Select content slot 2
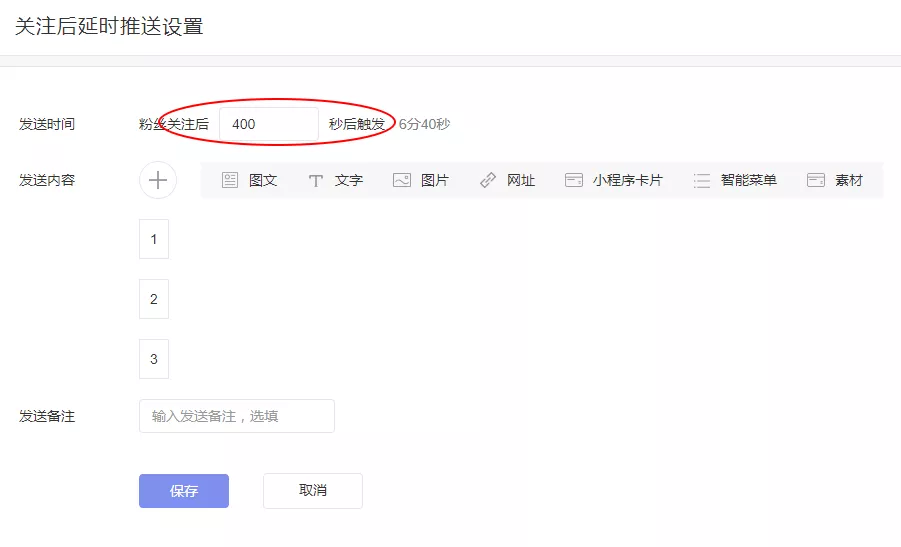This screenshot has width=901, height=547. point(154,299)
